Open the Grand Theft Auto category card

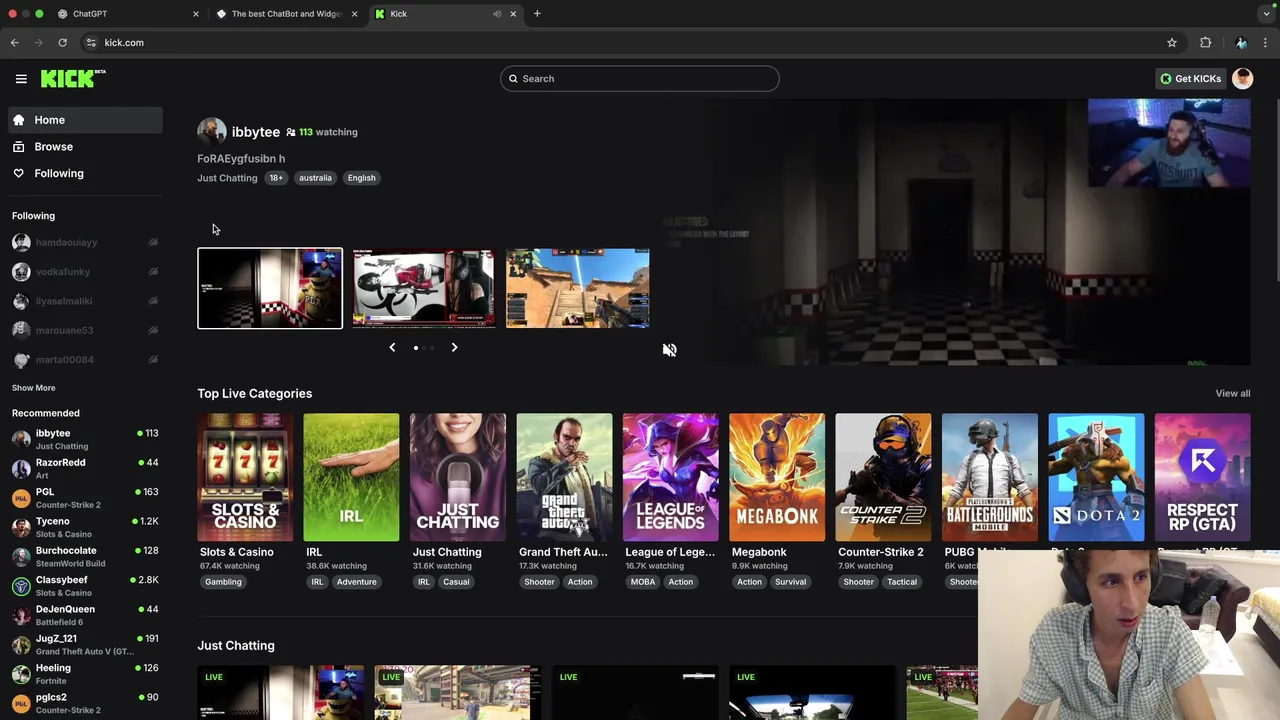(564, 478)
